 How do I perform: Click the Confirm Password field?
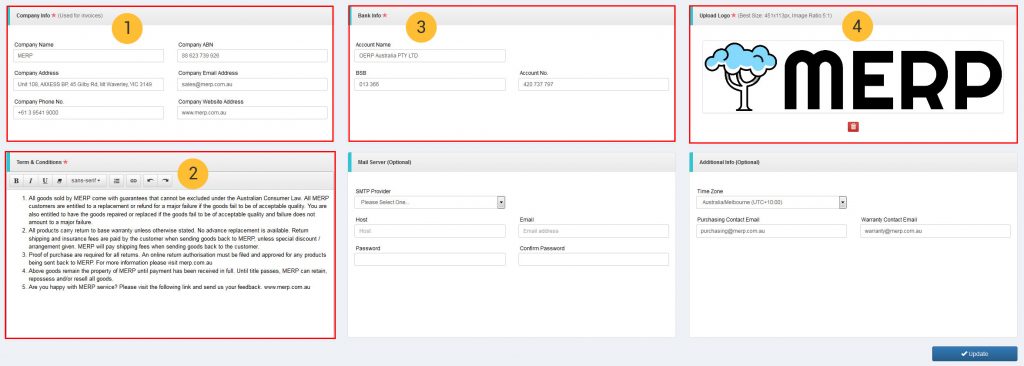(594, 259)
